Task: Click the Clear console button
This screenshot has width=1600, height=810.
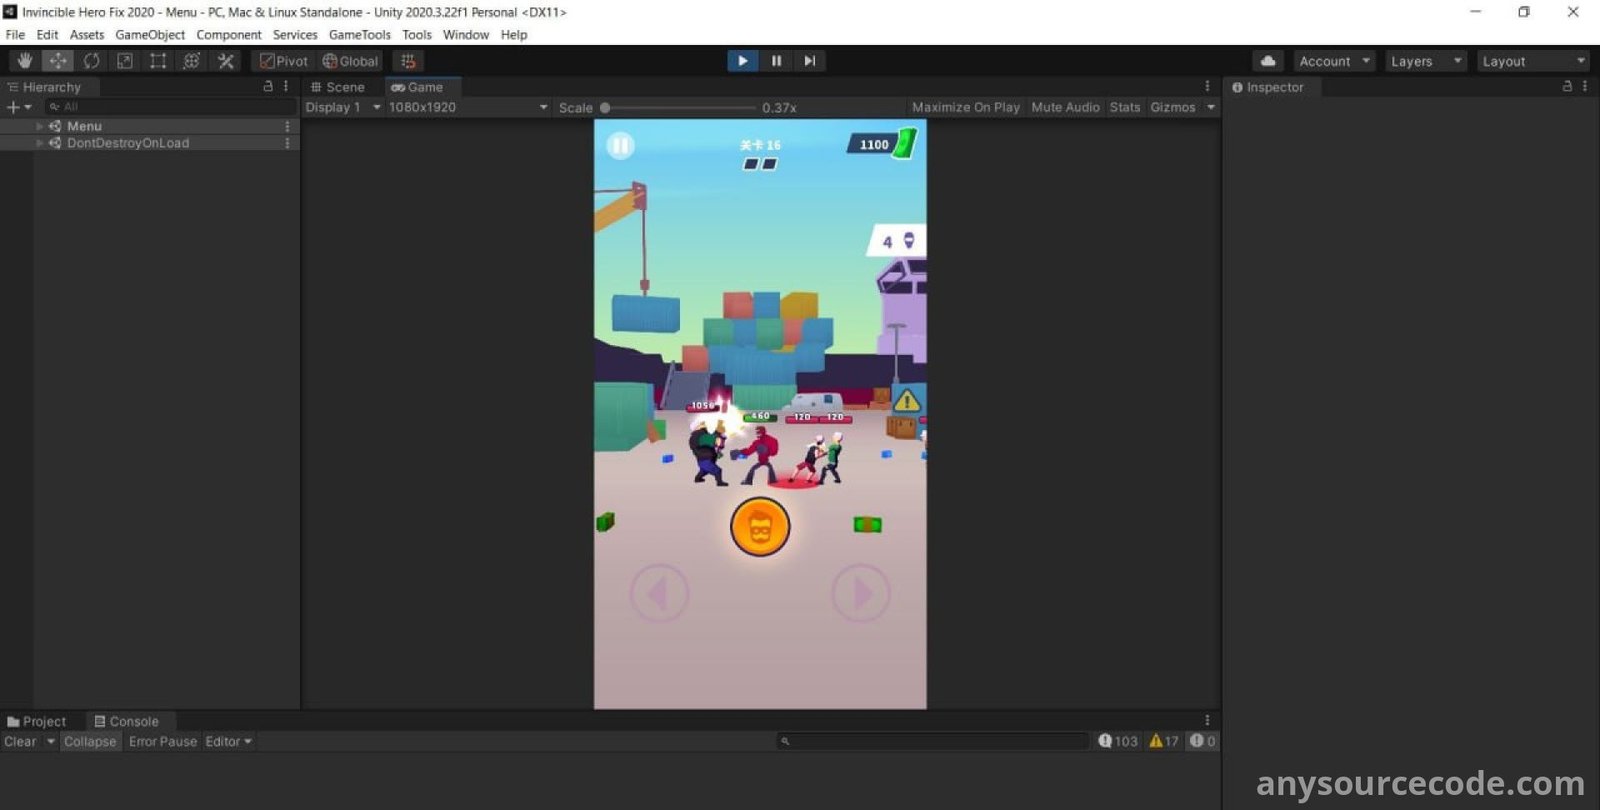Action: click(x=20, y=742)
